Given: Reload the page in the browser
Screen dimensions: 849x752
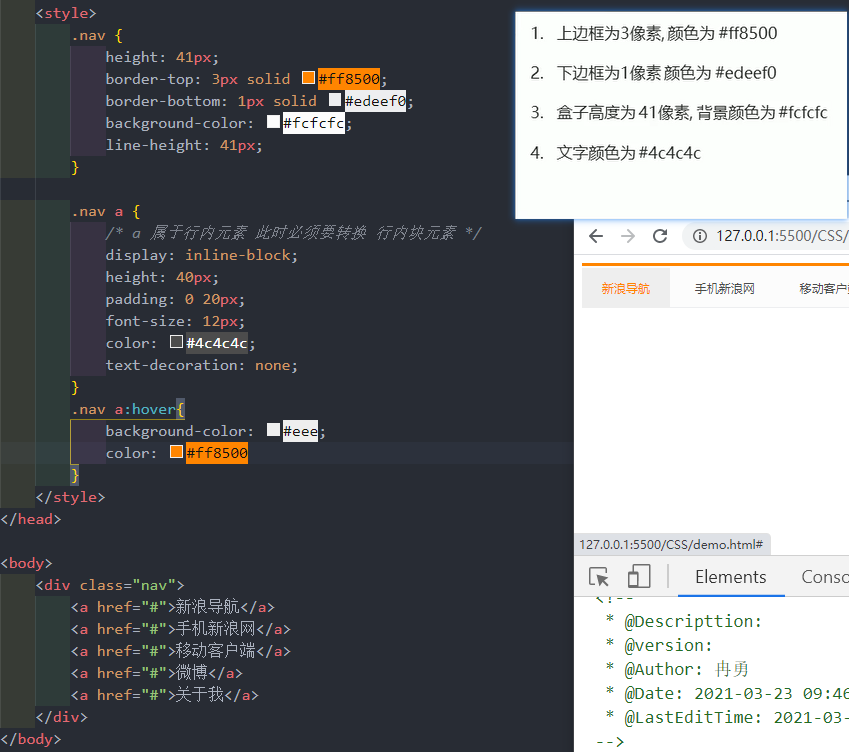Looking at the screenshot, I should pyautogui.click(x=660, y=236).
